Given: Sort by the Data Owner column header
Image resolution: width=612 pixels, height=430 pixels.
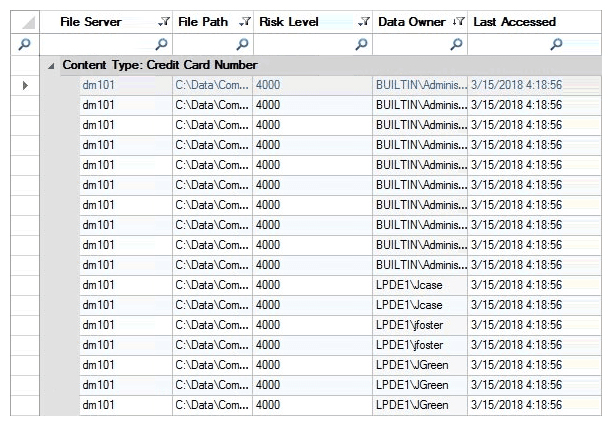Looking at the screenshot, I should pyautogui.click(x=412, y=22).
